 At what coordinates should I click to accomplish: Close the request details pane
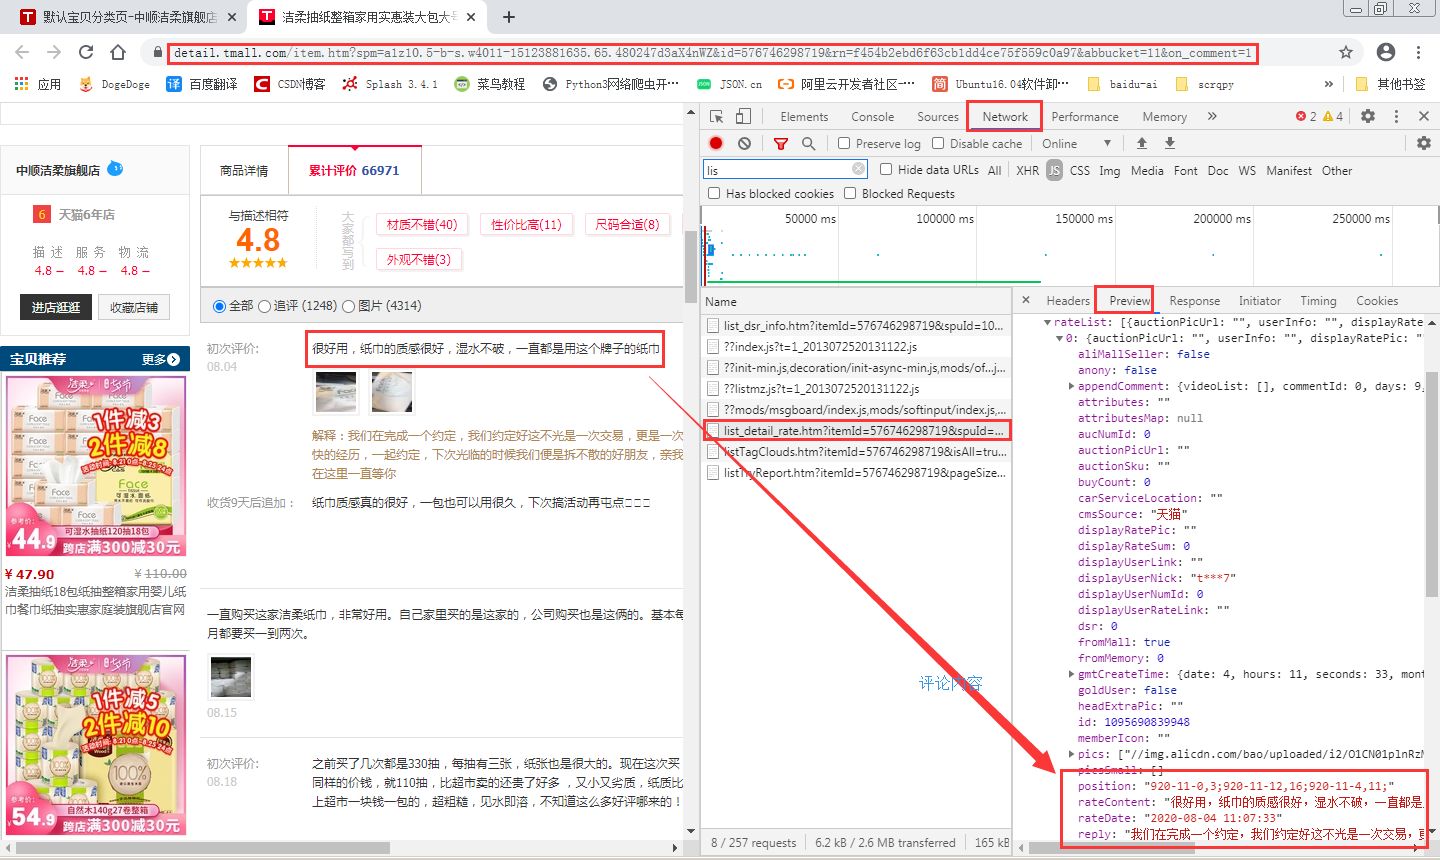pos(1026,300)
